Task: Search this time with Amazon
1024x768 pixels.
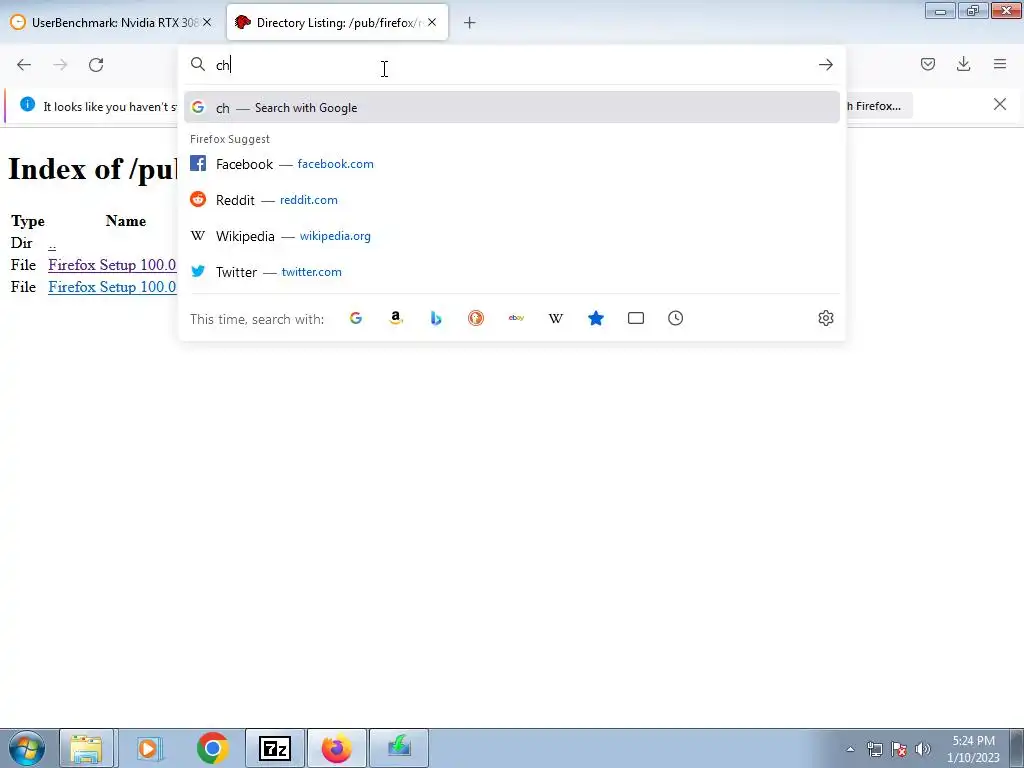Action: click(x=396, y=318)
